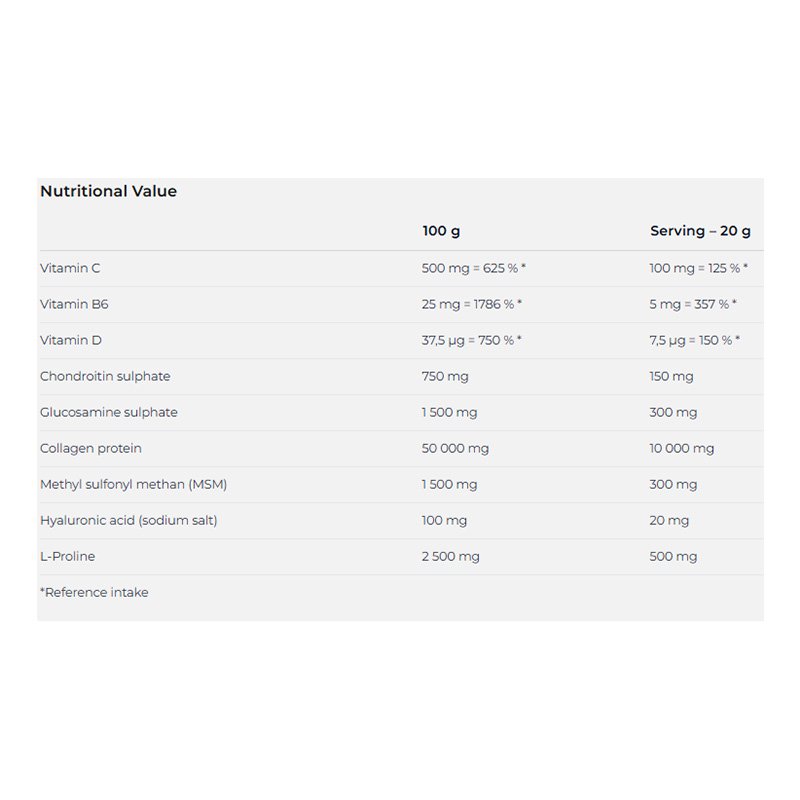Click the 20 mg hyaluronic acid value
This screenshot has height=800, width=800.
coord(669,520)
